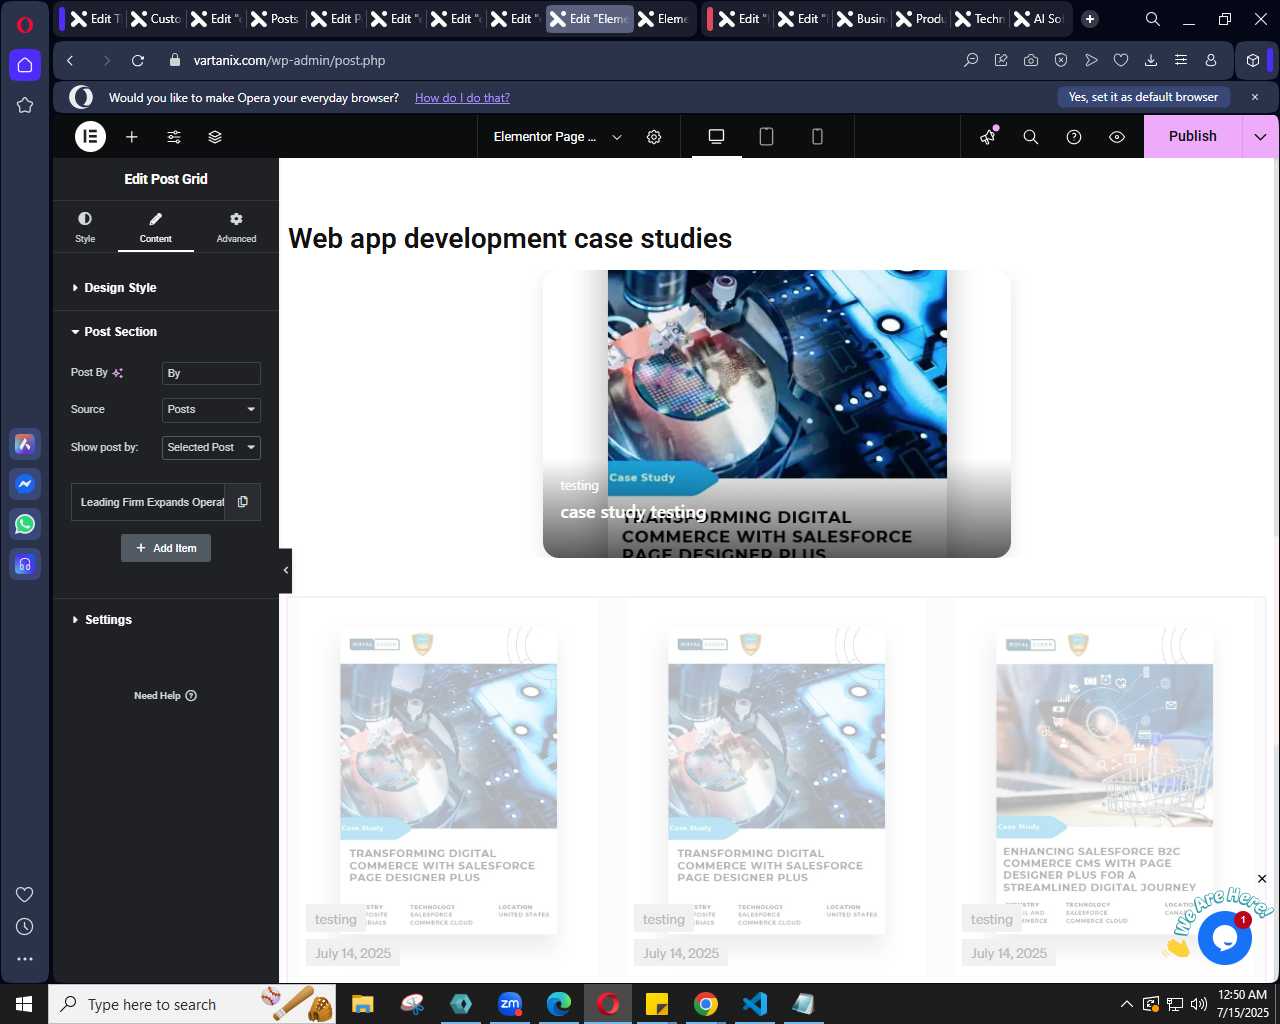Viewport: 1280px width, 1024px height.
Task: Open Opera sidebar Bookmarks star
Action: pos(25,105)
